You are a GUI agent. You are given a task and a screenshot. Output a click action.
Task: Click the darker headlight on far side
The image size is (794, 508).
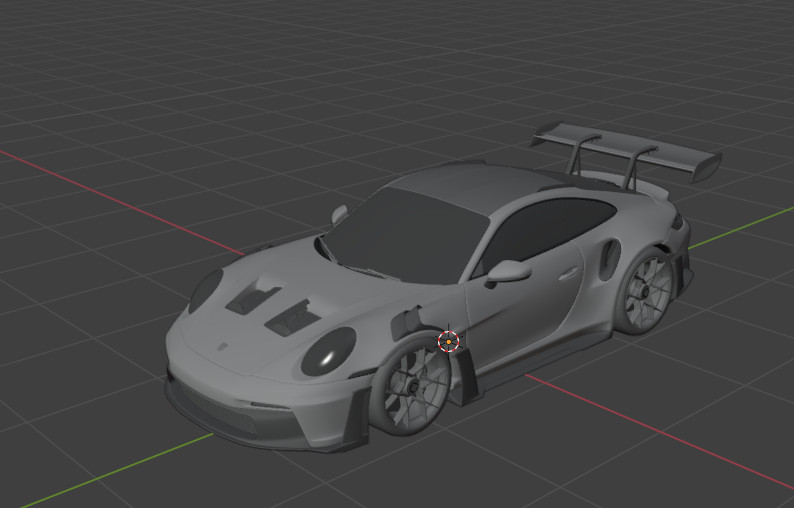(206, 291)
